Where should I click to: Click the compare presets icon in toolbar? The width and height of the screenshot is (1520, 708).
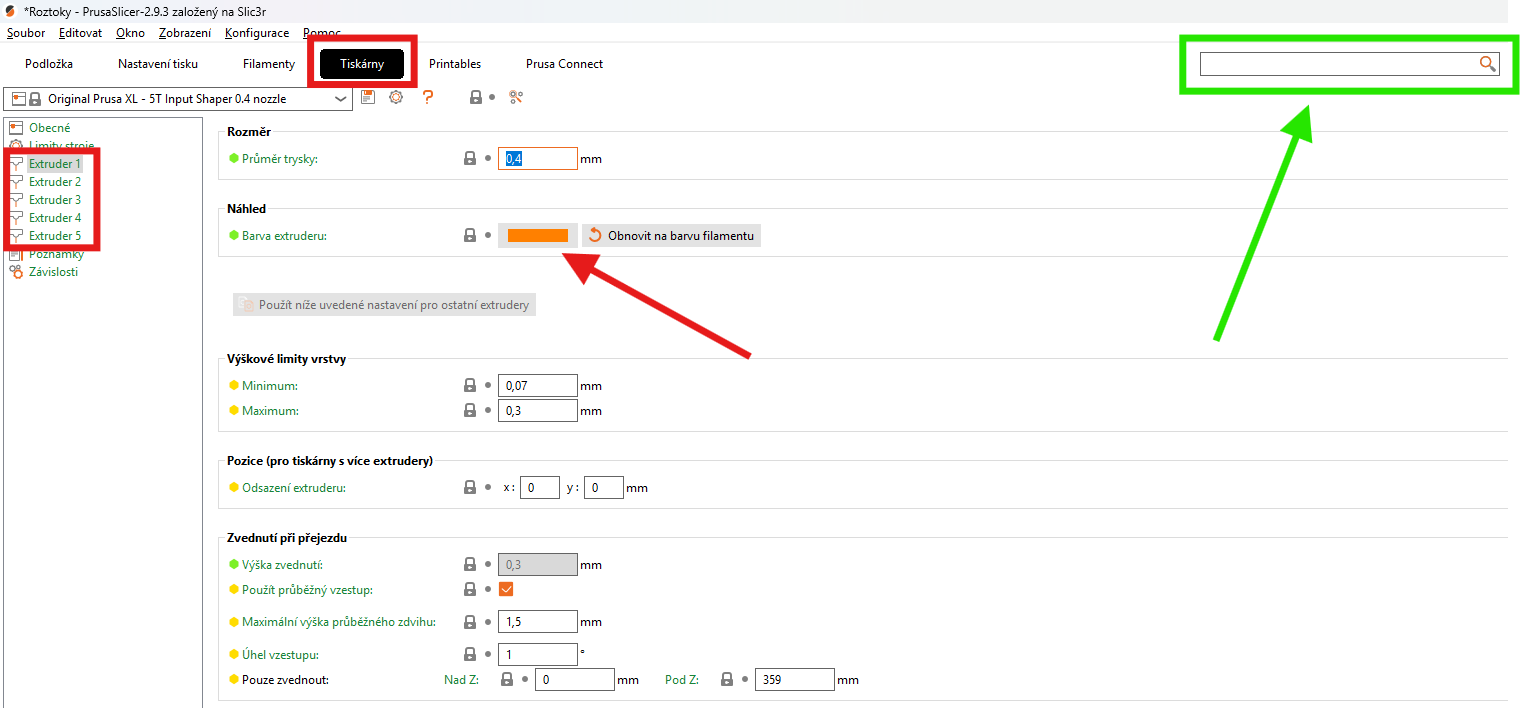coord(516,98)
